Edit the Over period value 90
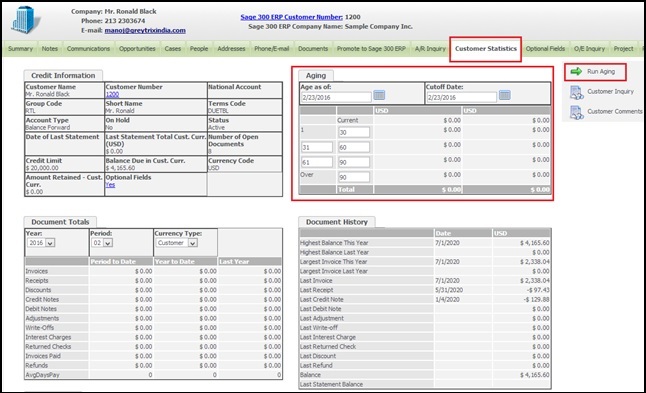Viewport: 646px width, 393px height. pos(354,177)
